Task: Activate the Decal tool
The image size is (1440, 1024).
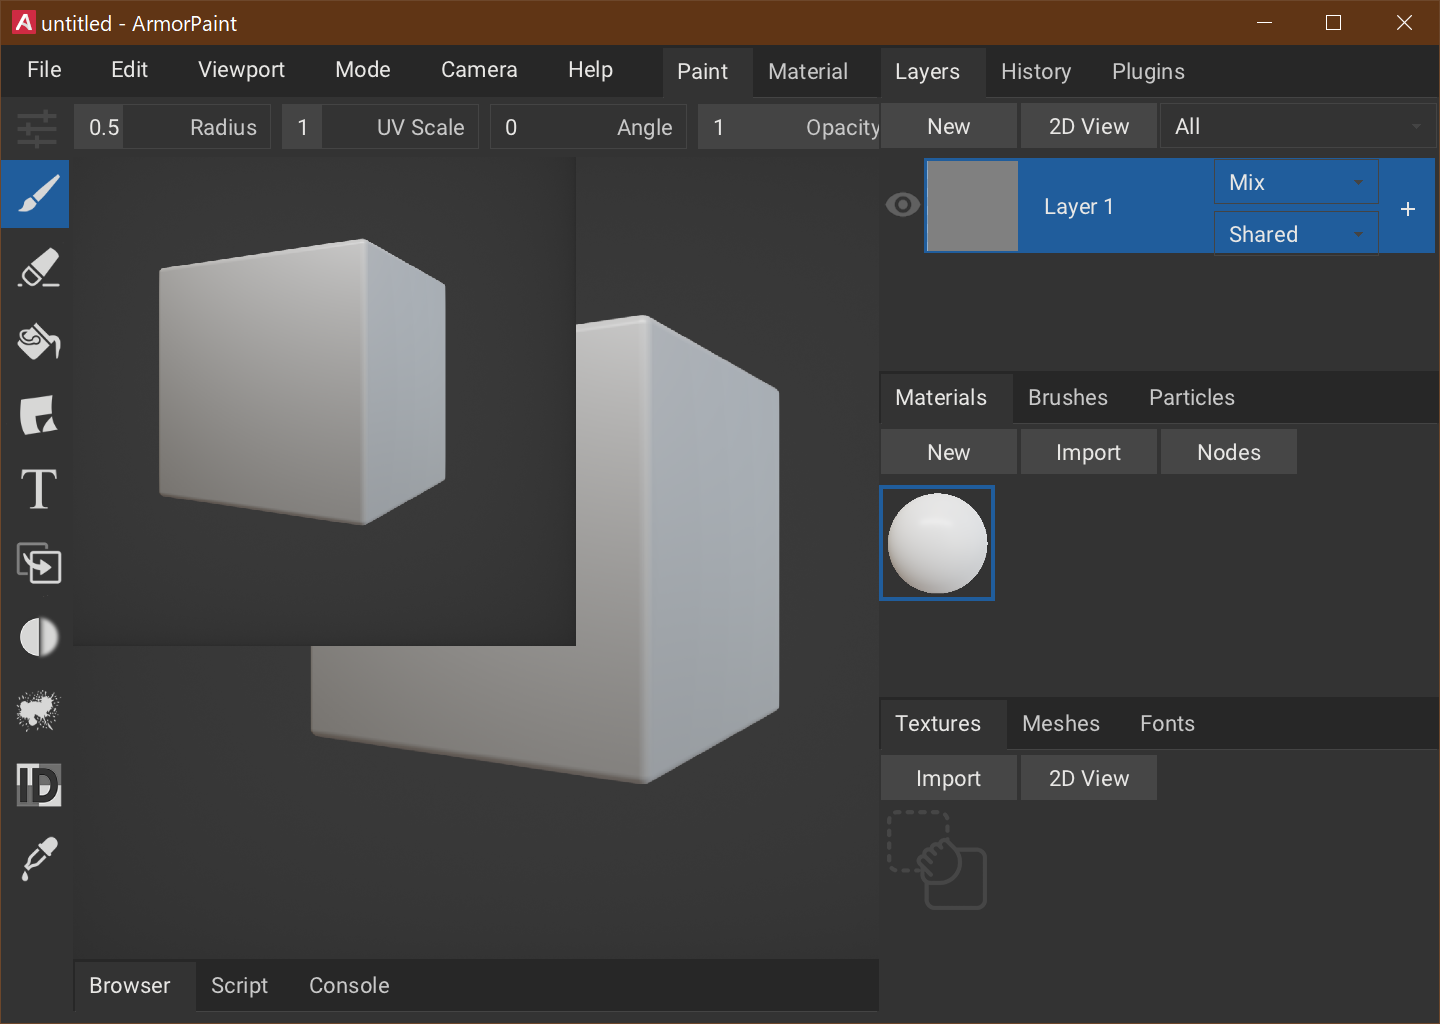Action: (x=36, y=415)
